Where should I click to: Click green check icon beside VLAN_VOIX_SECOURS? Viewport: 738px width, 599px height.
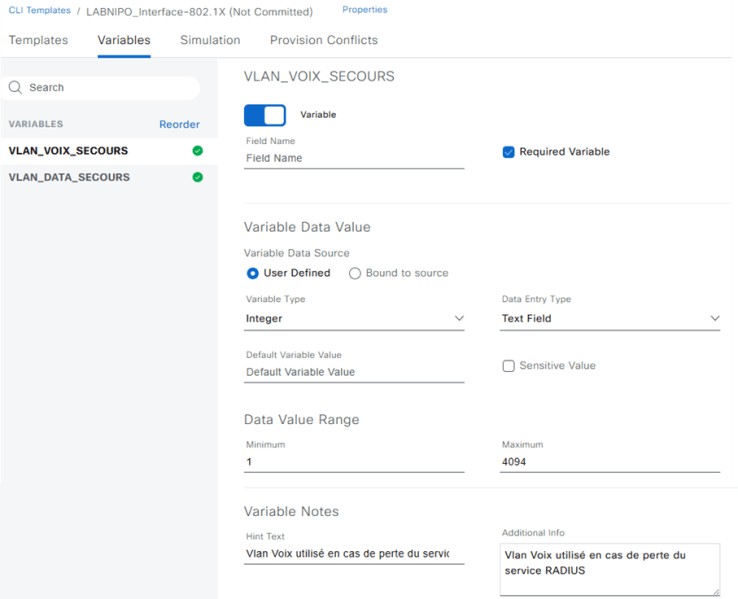click(197, 151)
